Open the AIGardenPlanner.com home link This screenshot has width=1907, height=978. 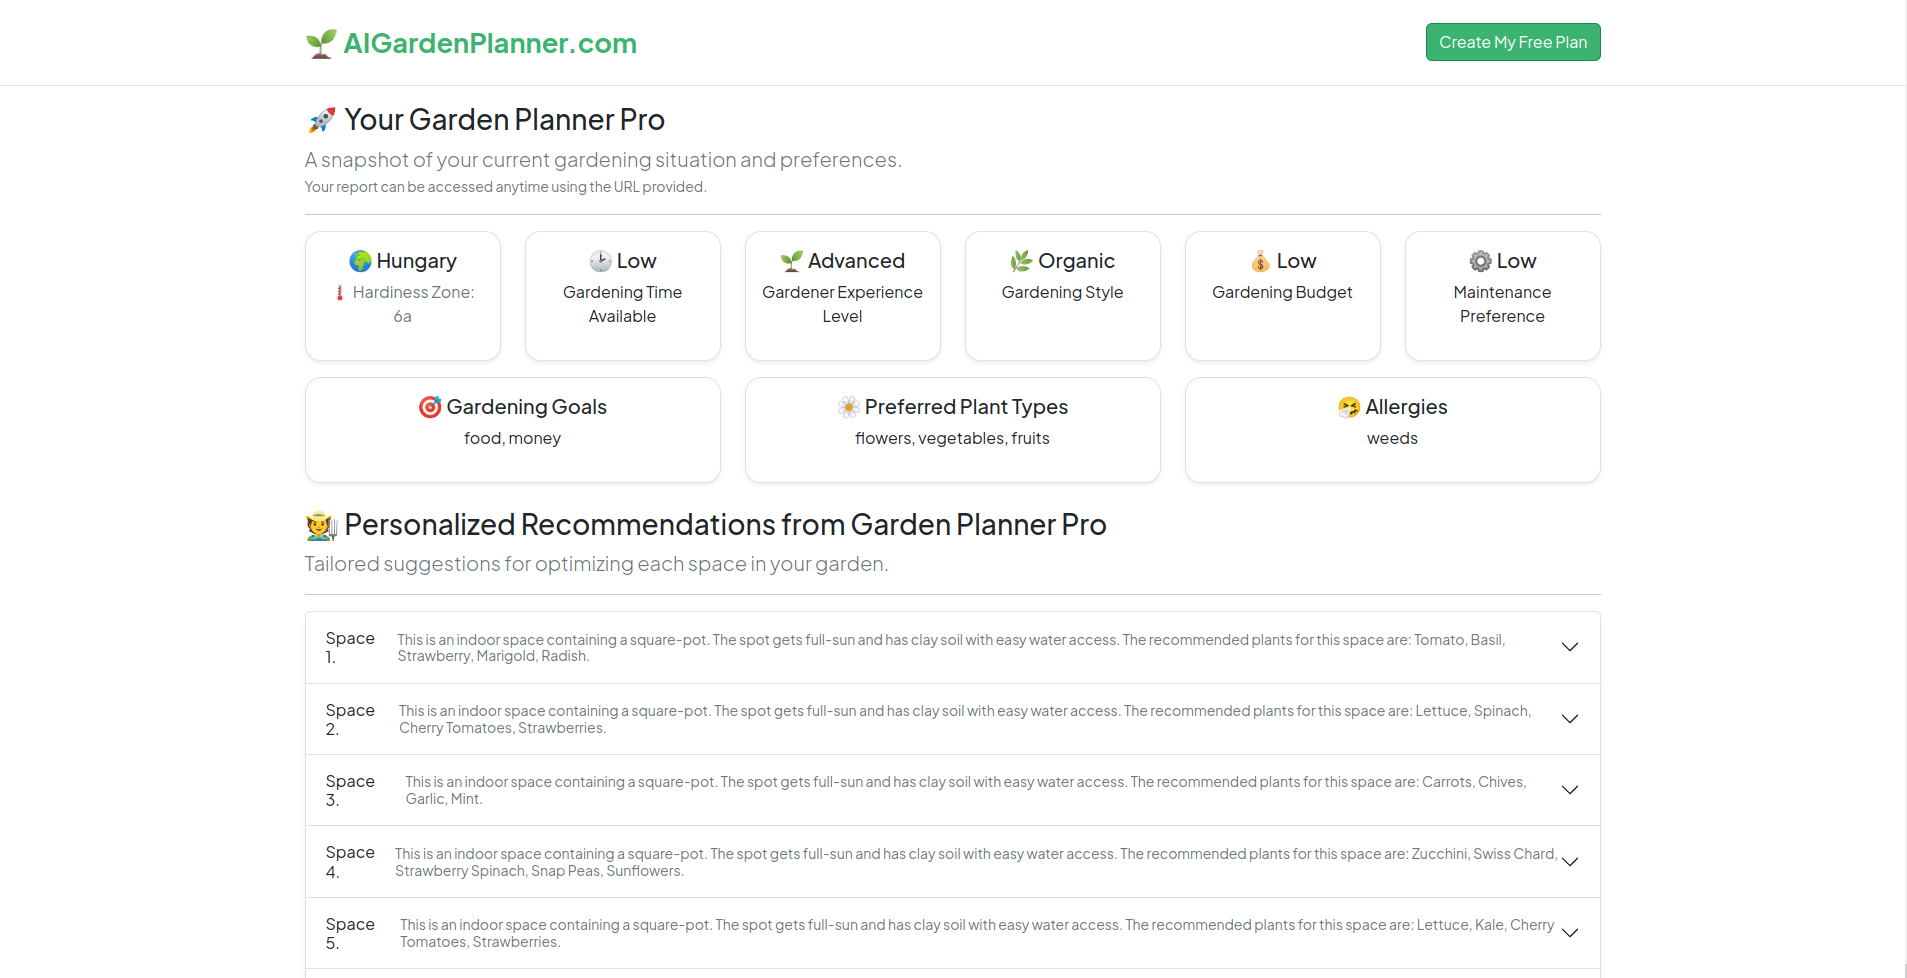490,44
